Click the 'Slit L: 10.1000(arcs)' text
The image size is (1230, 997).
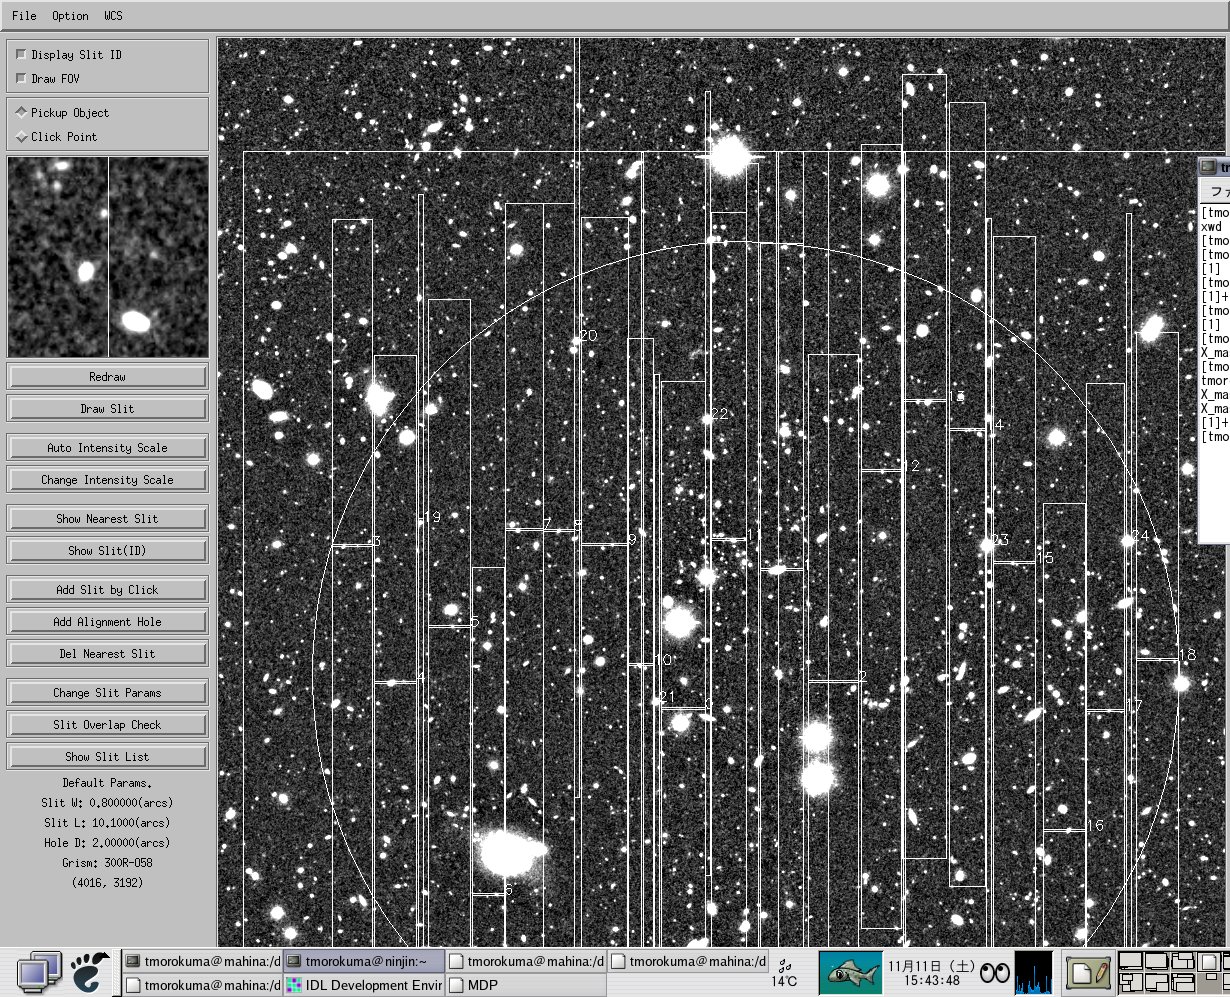[x=106, y=823]
